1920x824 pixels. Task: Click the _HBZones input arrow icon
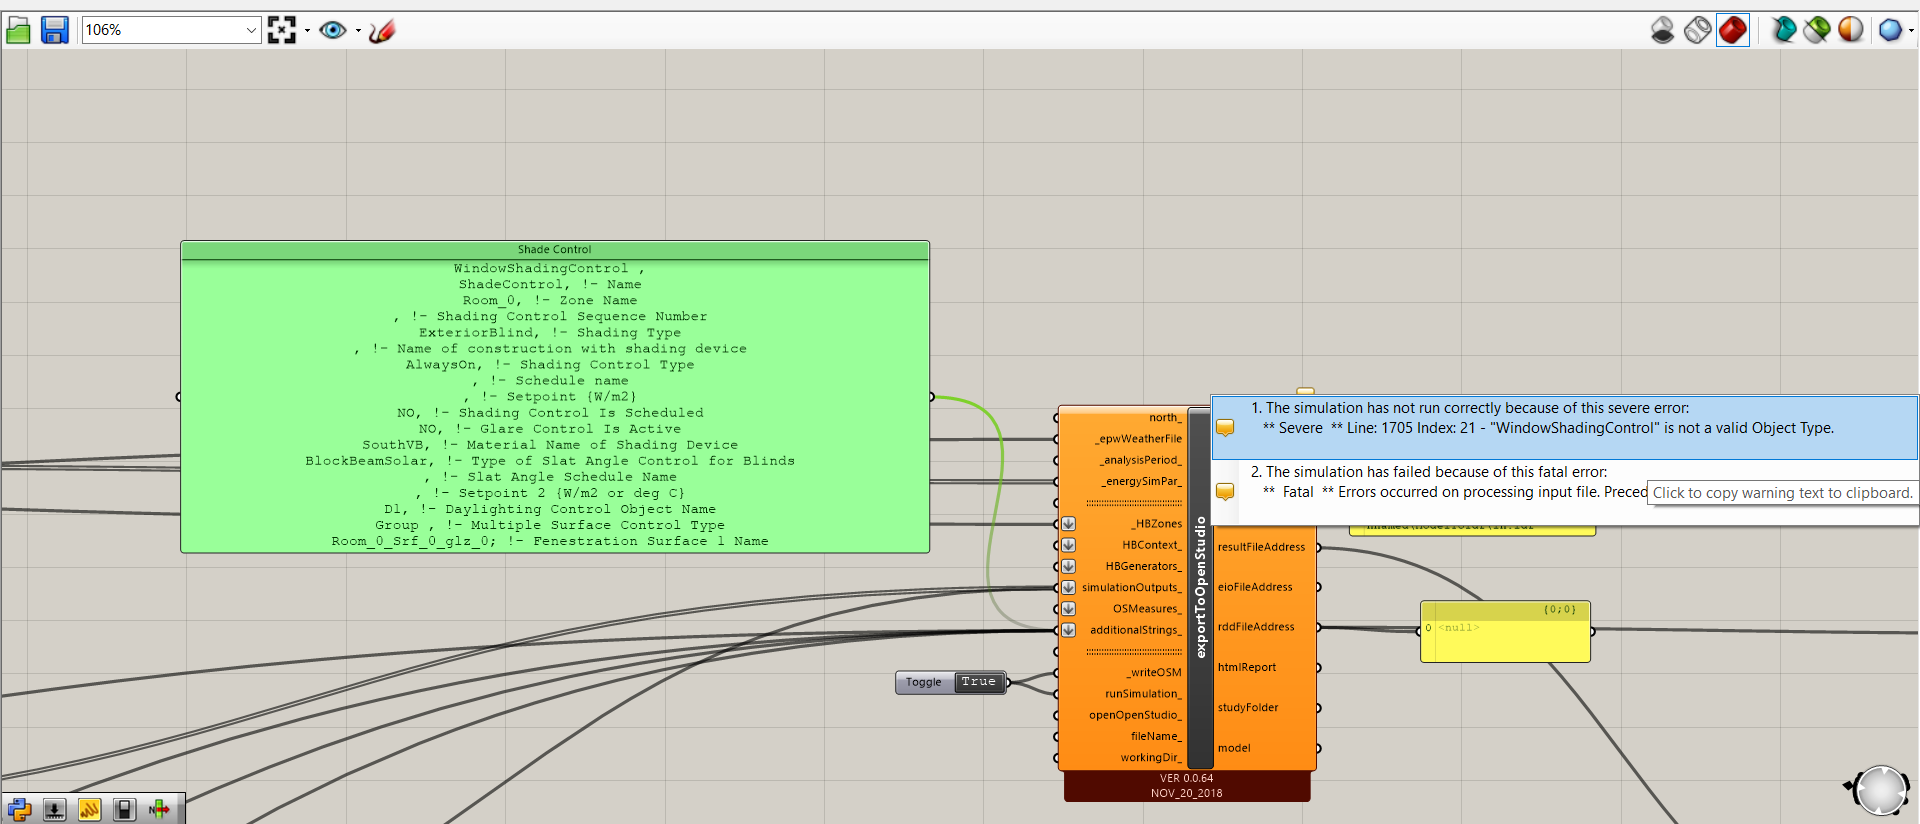point(1068,524)
